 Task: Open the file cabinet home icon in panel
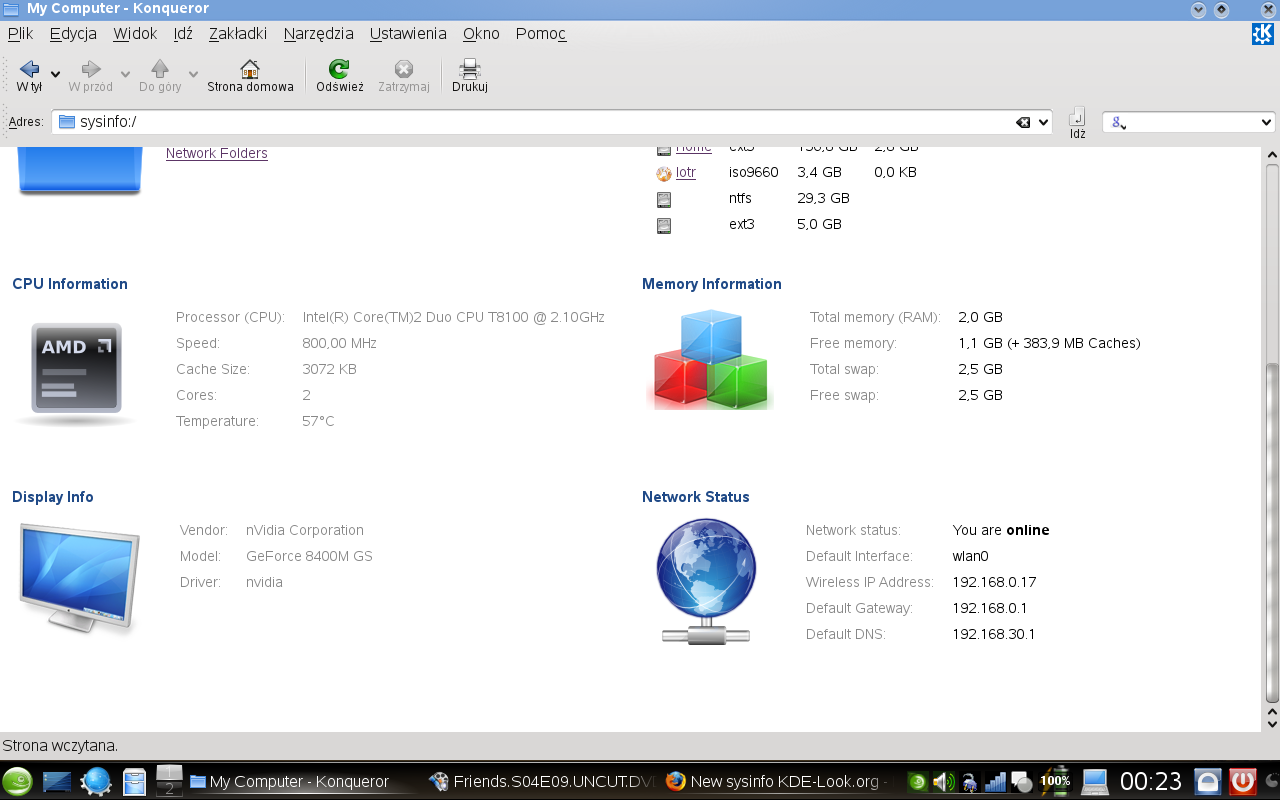135,781
